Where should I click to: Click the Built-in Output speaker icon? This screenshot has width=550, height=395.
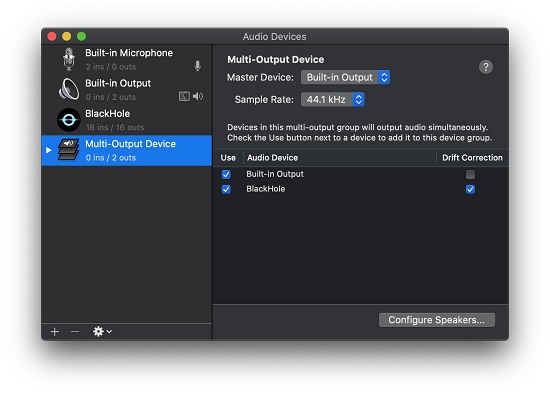[69, 89]
